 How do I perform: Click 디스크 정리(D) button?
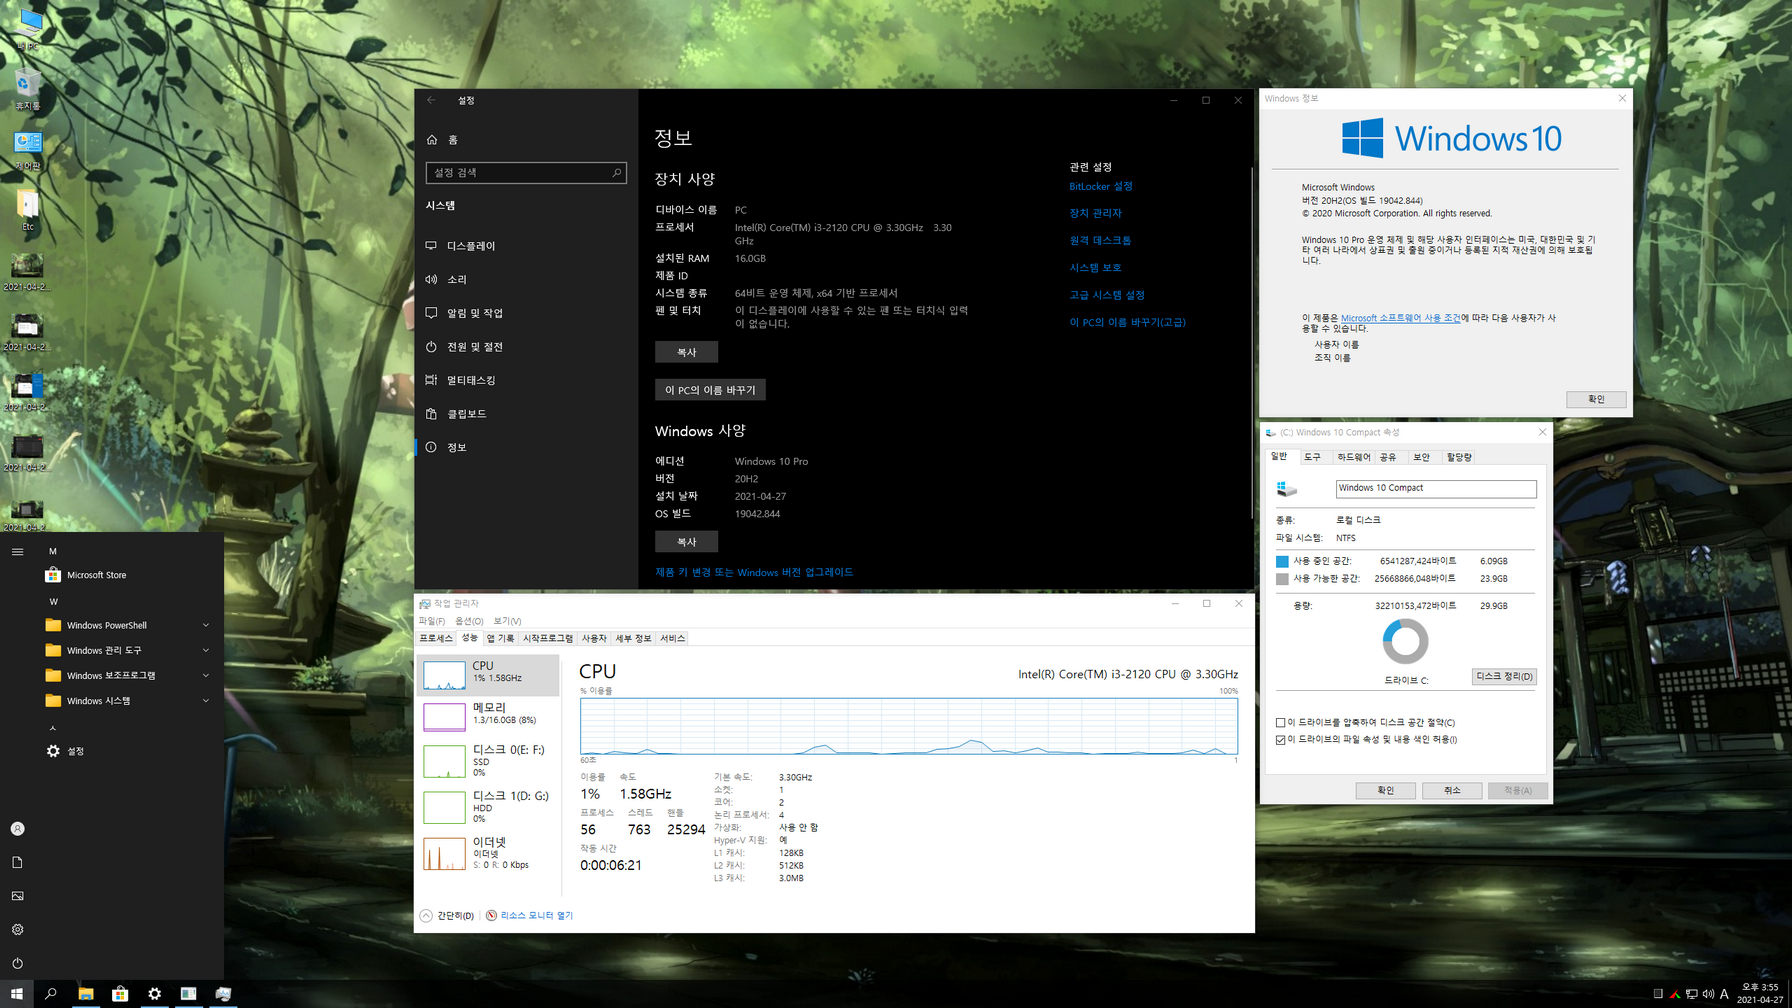click(1504, 676)
